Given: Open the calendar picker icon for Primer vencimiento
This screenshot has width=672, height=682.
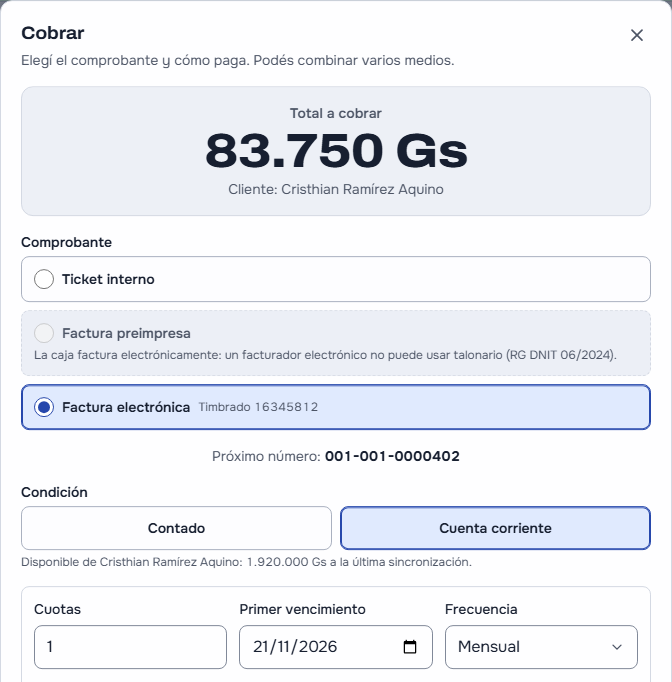Looking at the screenshot, I should coord(410,647).
